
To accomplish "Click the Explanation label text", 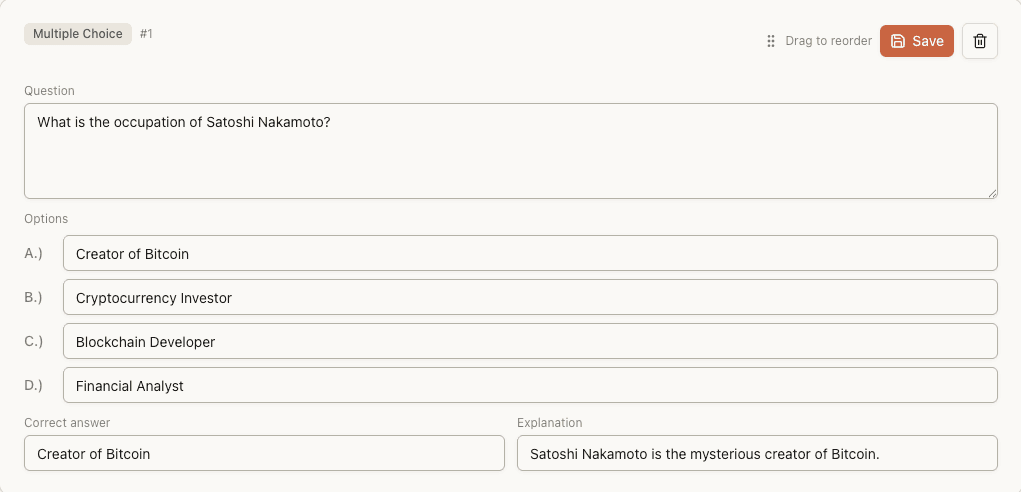I will 549,423.
